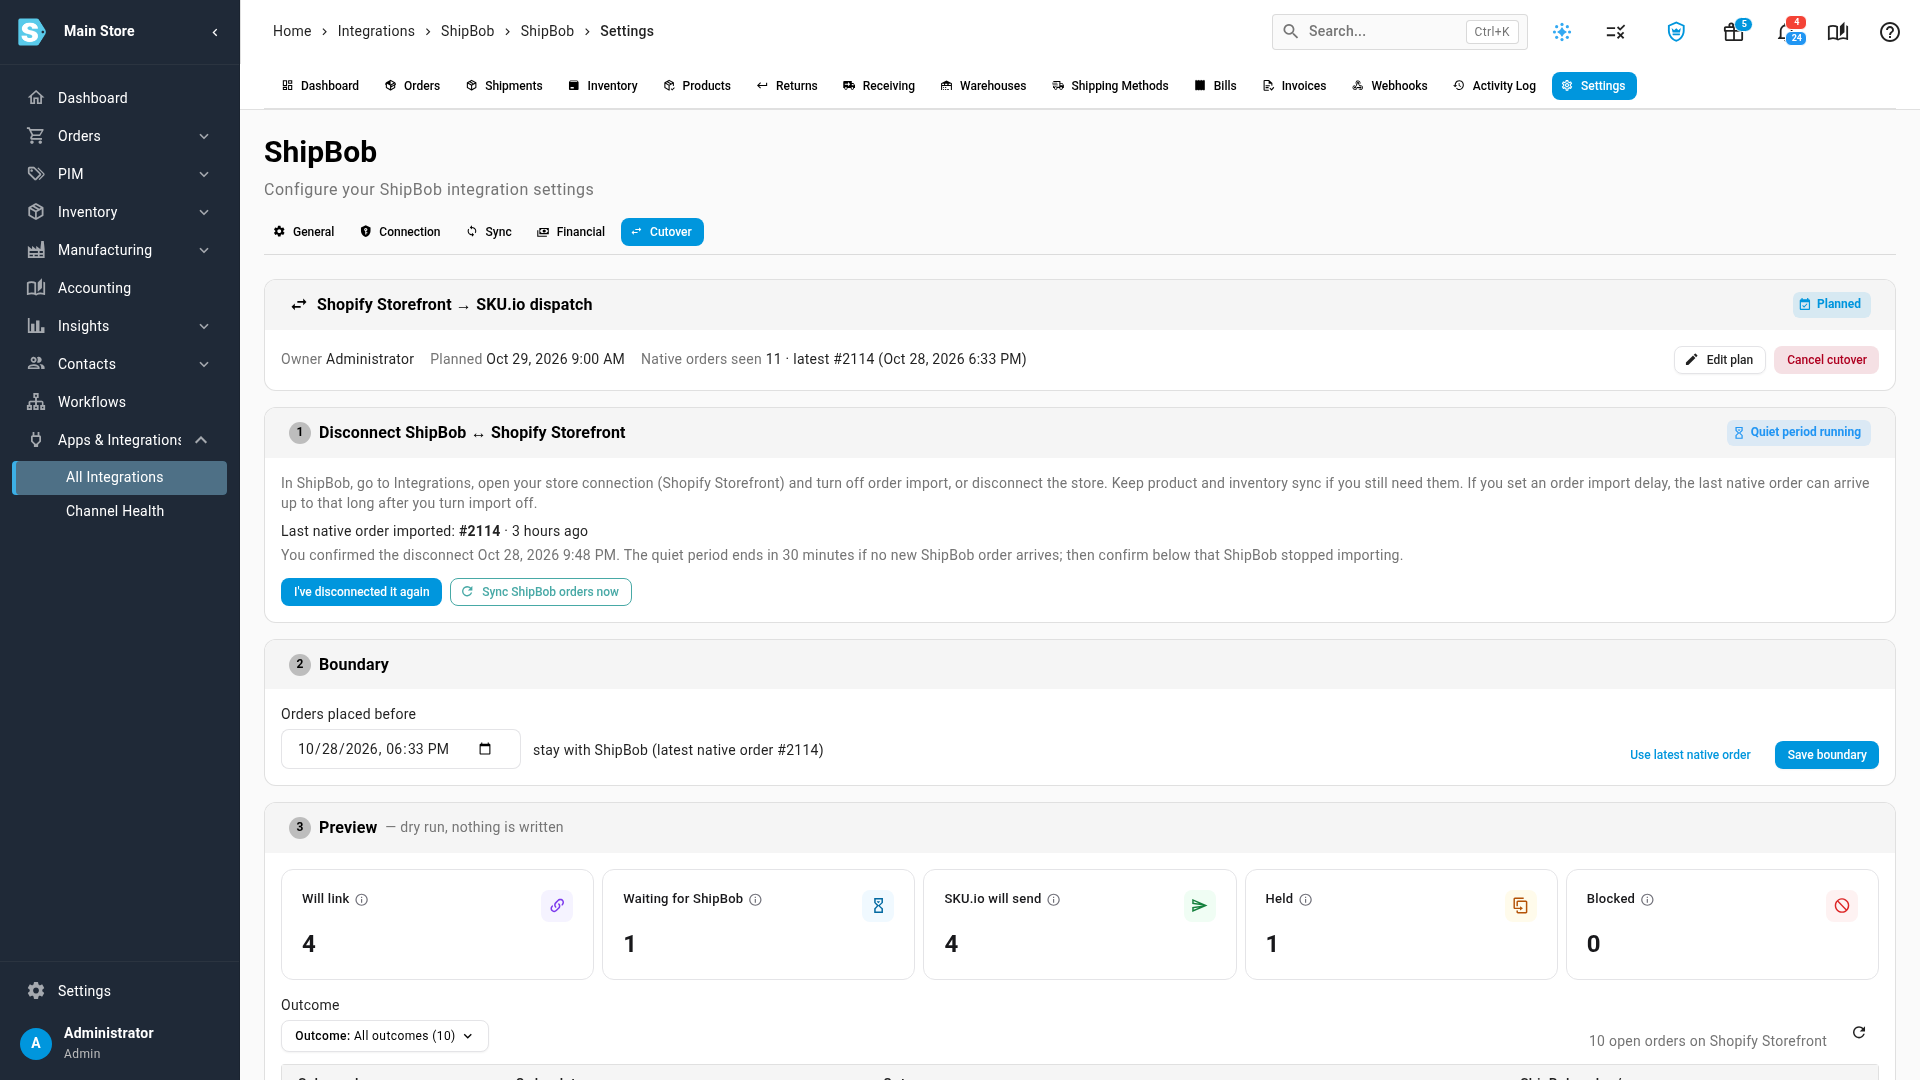Viewport: 1920px width, 1080px height.
Task: Open the gift rewards icon
Action: tap(1734, 32)
